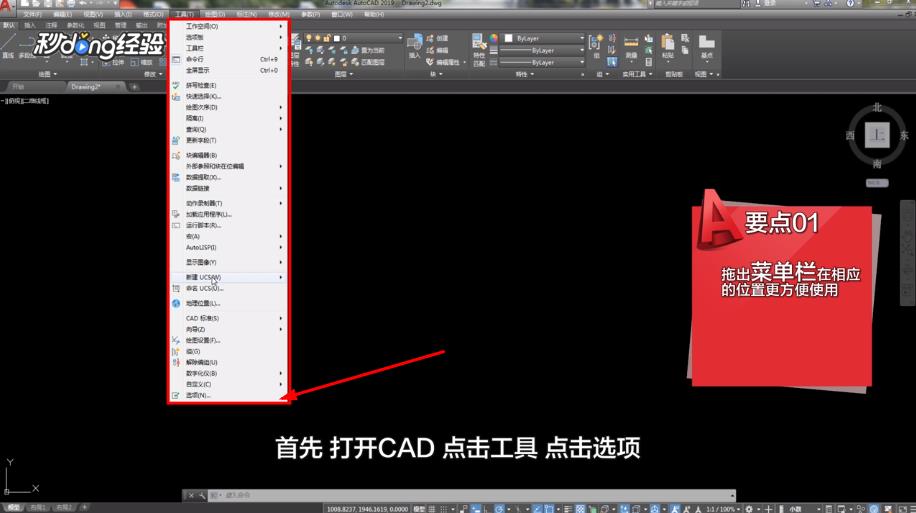
Task: Open a new drawing tab with plus
Action: point(134,87)
